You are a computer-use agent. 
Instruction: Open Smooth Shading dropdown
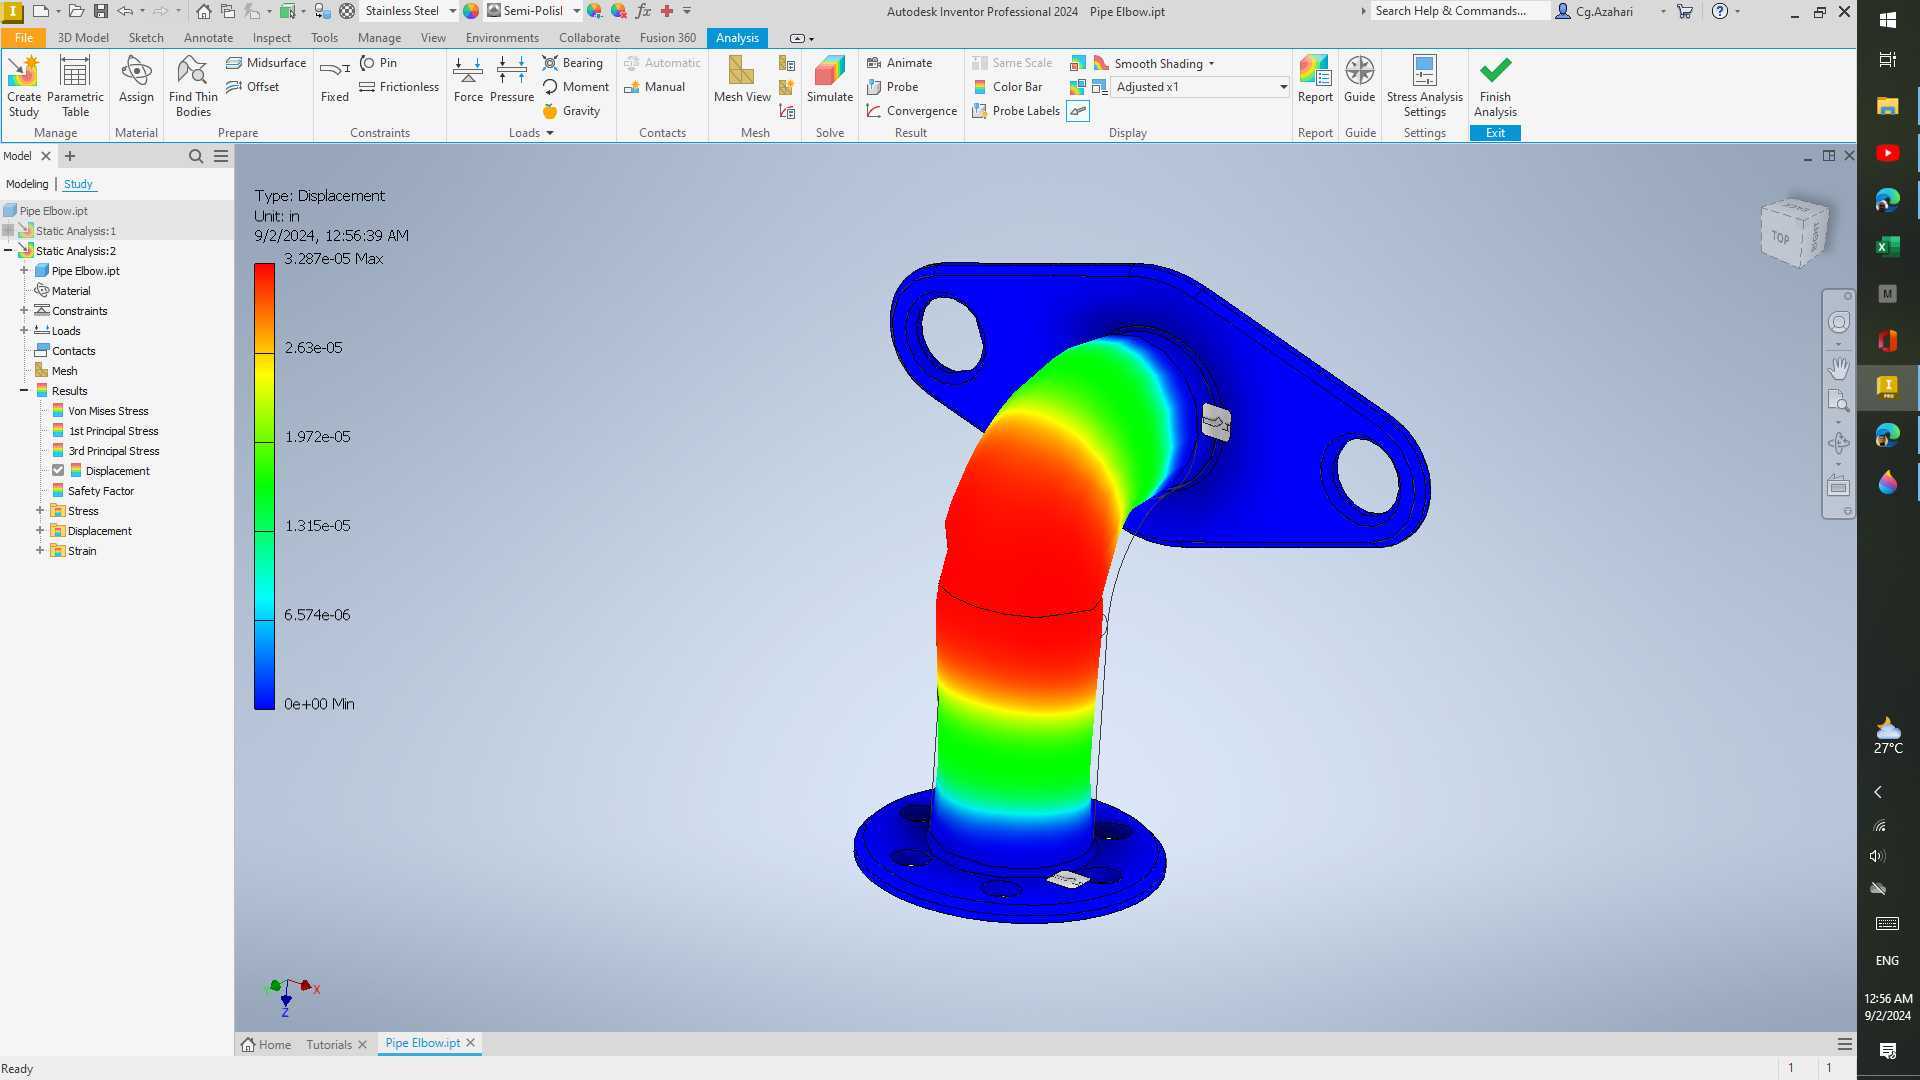[1211, 63]
